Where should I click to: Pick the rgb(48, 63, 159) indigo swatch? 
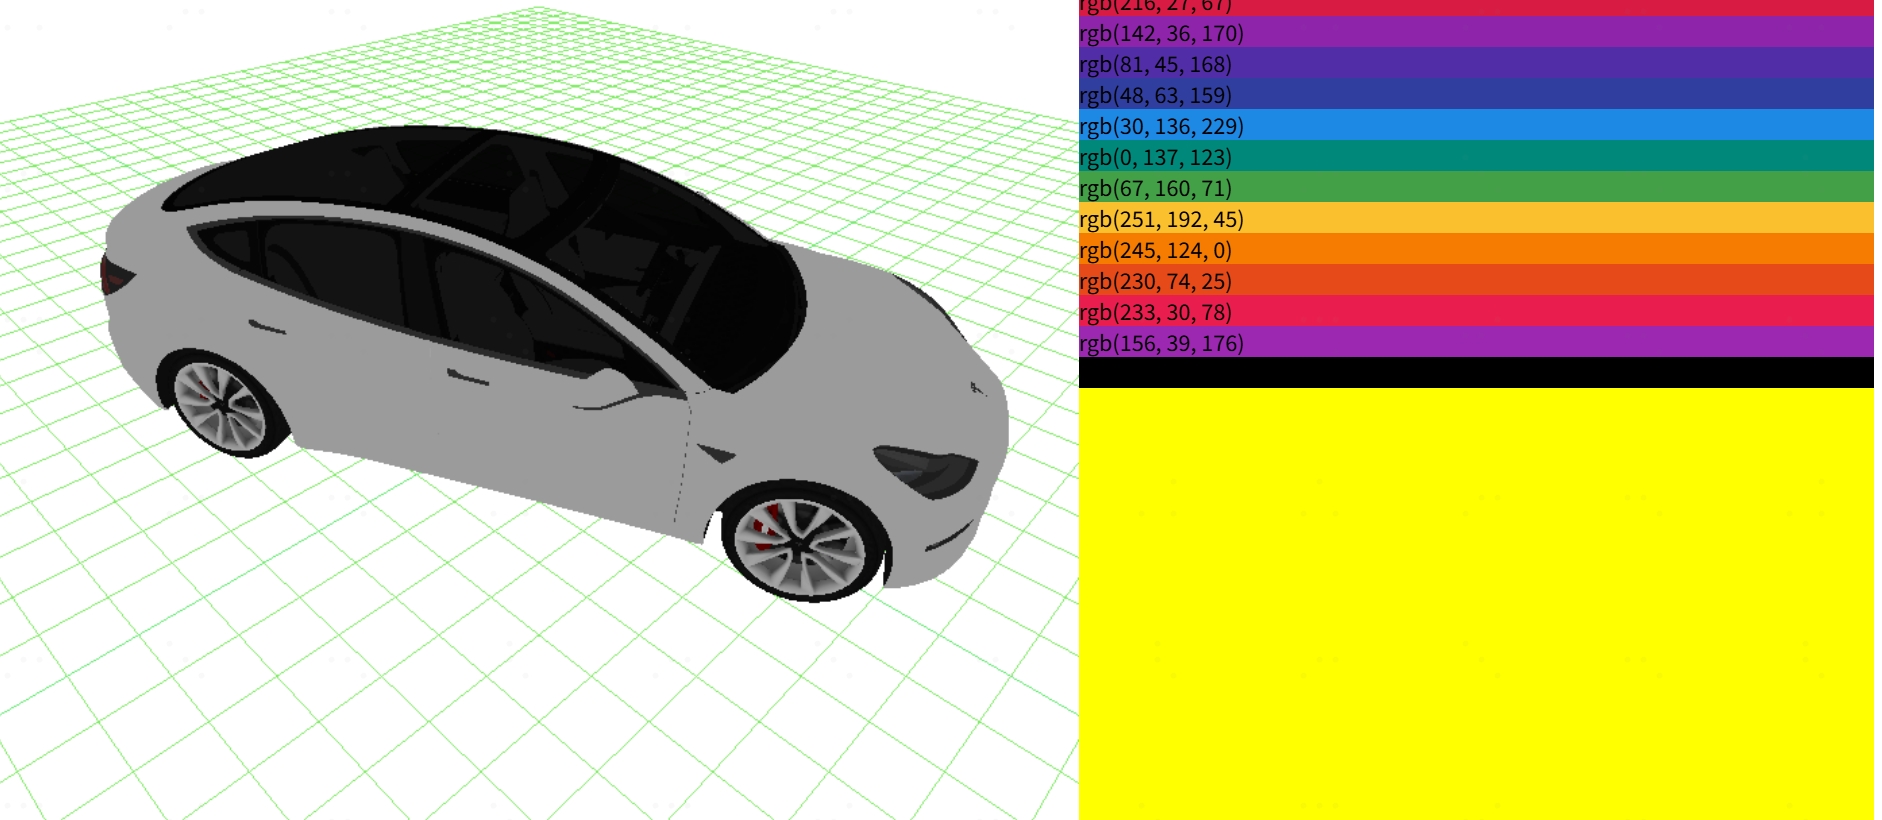pos(1476,94)
